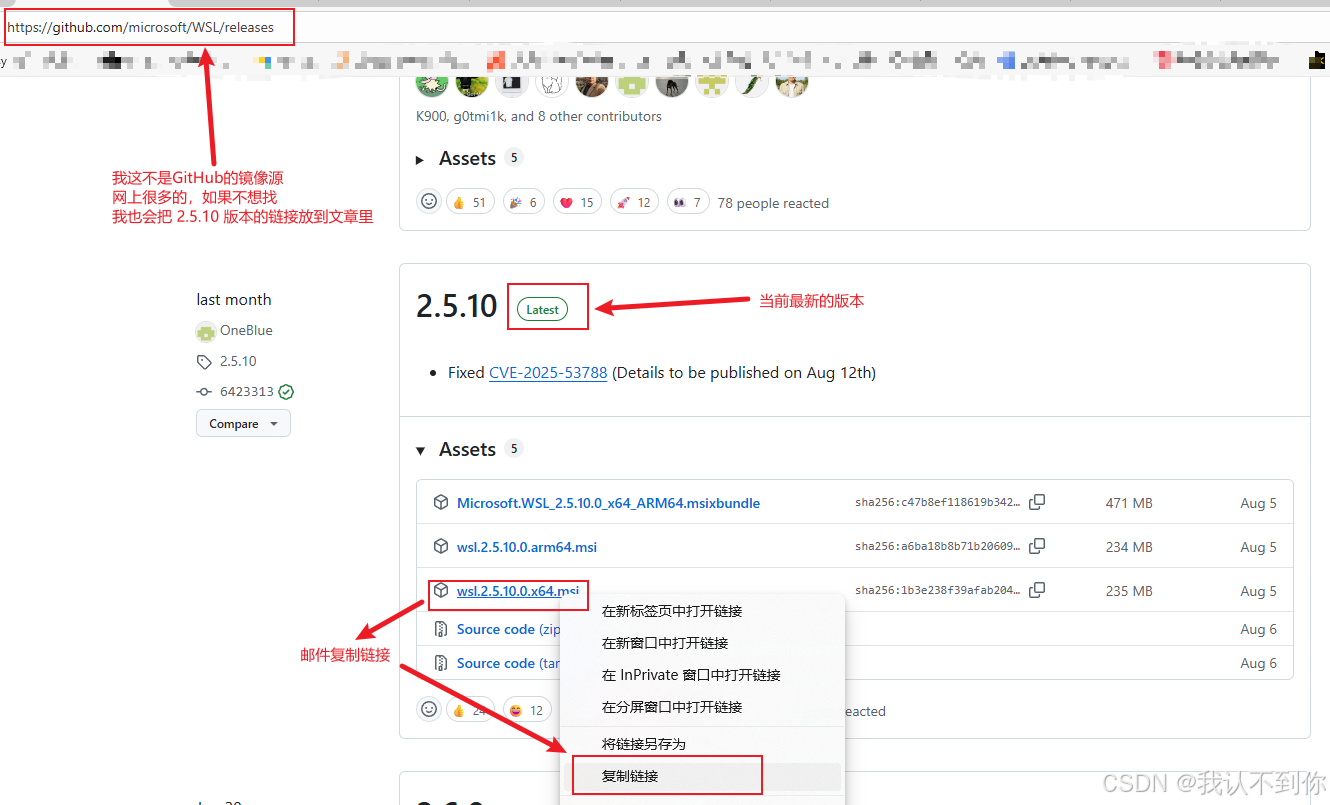Toggle the heart reaction showing 15
The image size is (1330, 805).
pos(577,202)
